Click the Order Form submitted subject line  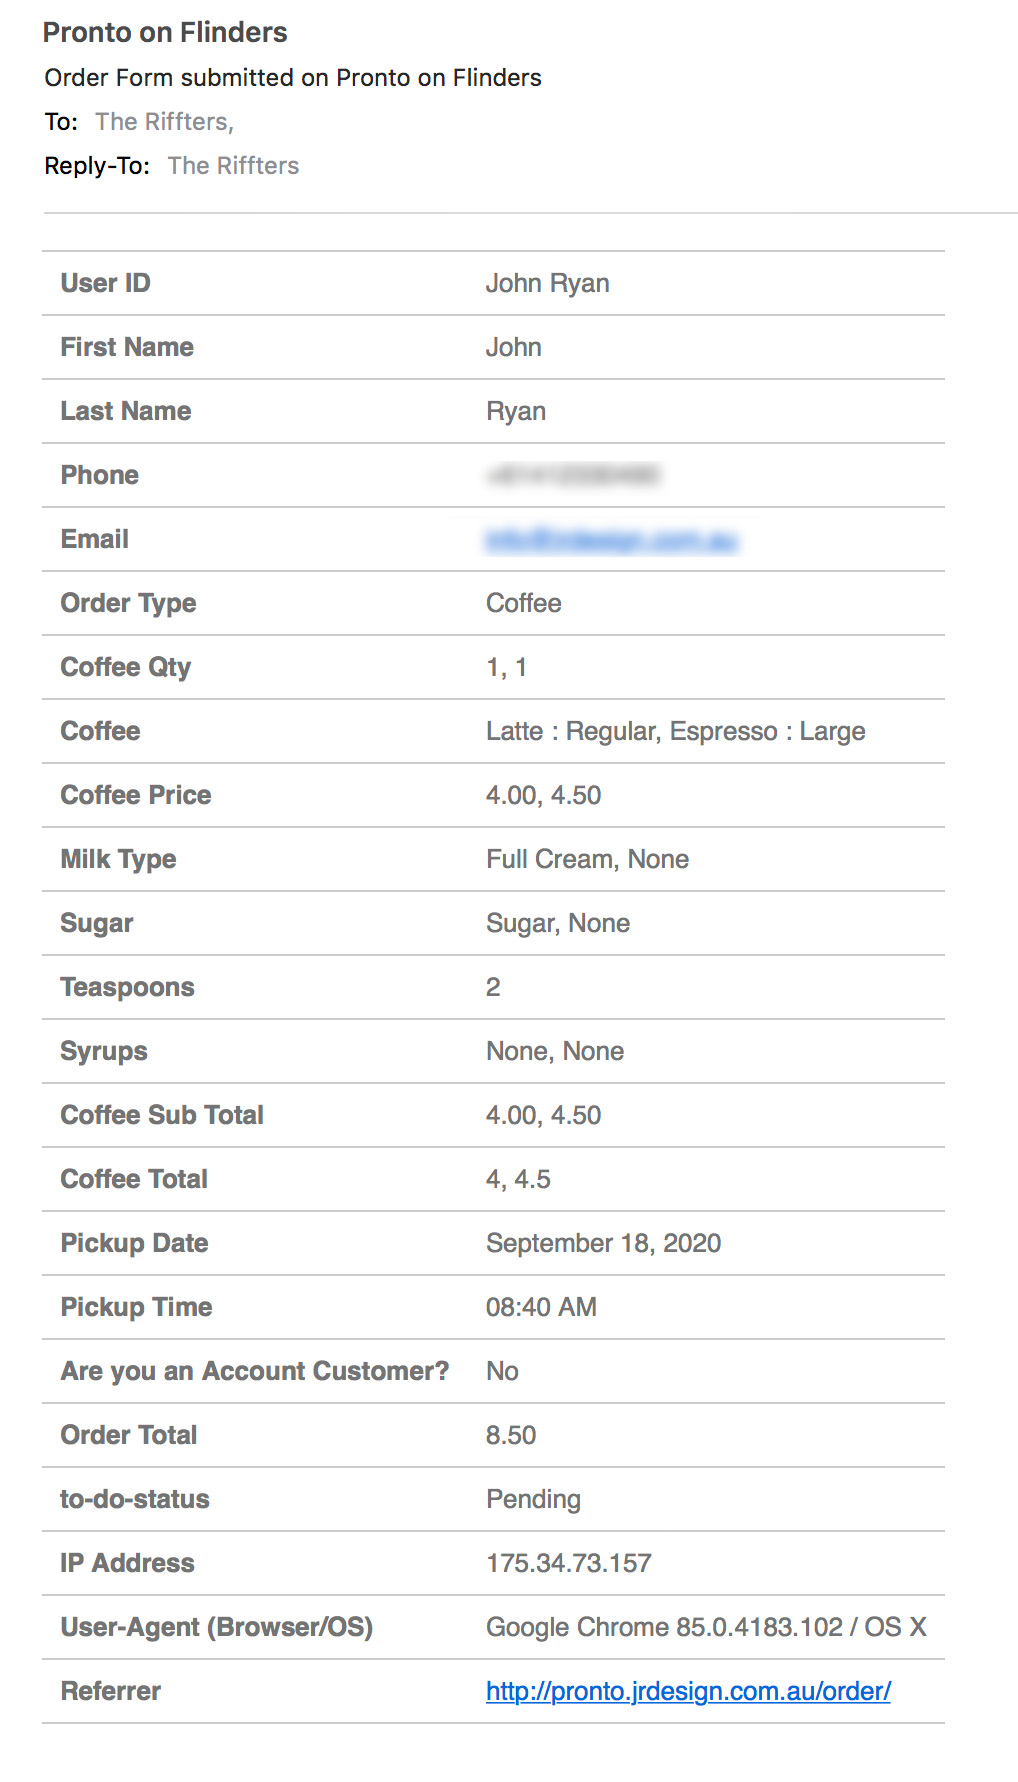point(293,78)
